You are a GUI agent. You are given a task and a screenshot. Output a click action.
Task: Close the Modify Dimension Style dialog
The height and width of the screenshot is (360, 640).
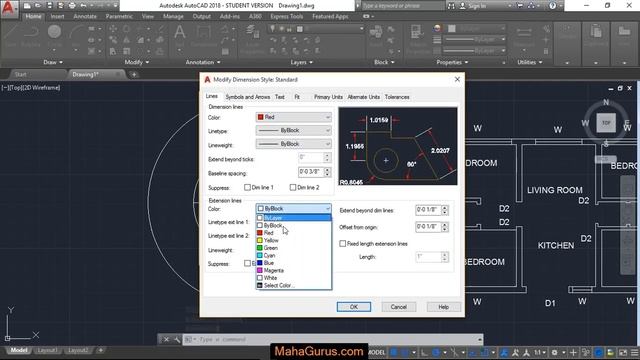click(457, 79)
